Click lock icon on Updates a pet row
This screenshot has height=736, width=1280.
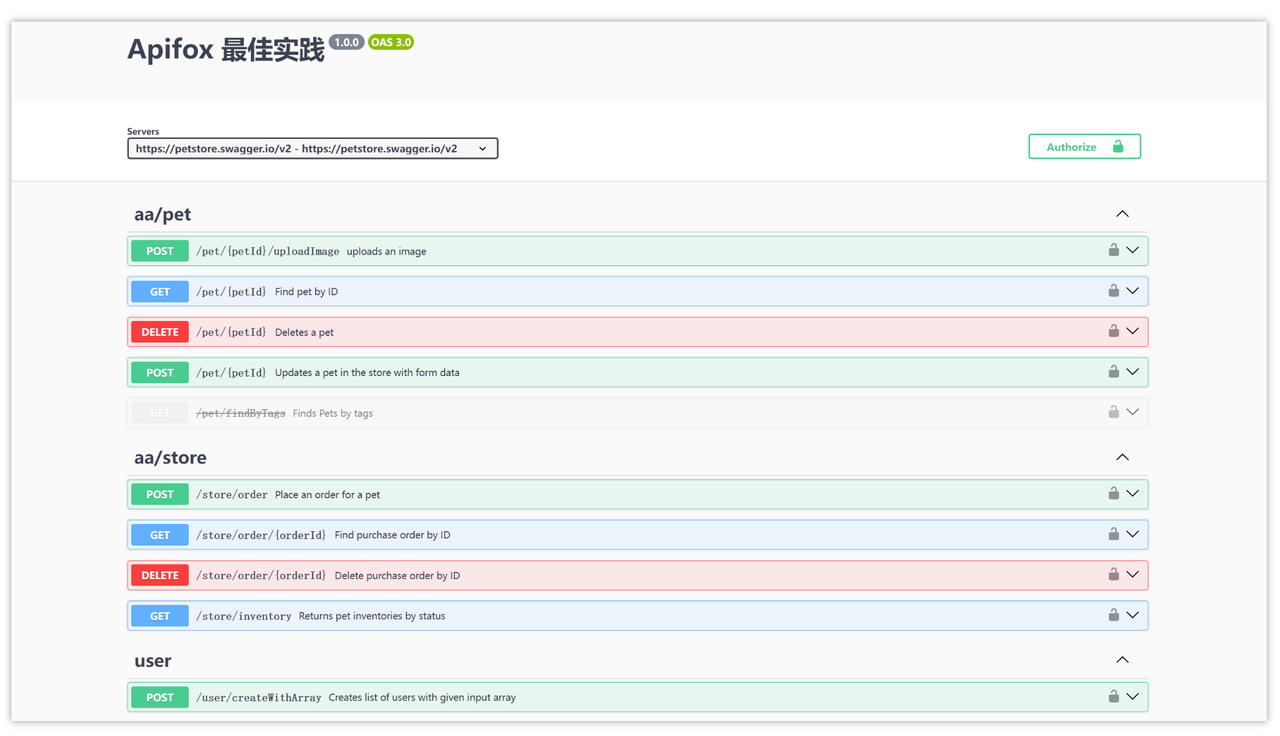[x=1113, y=371]
